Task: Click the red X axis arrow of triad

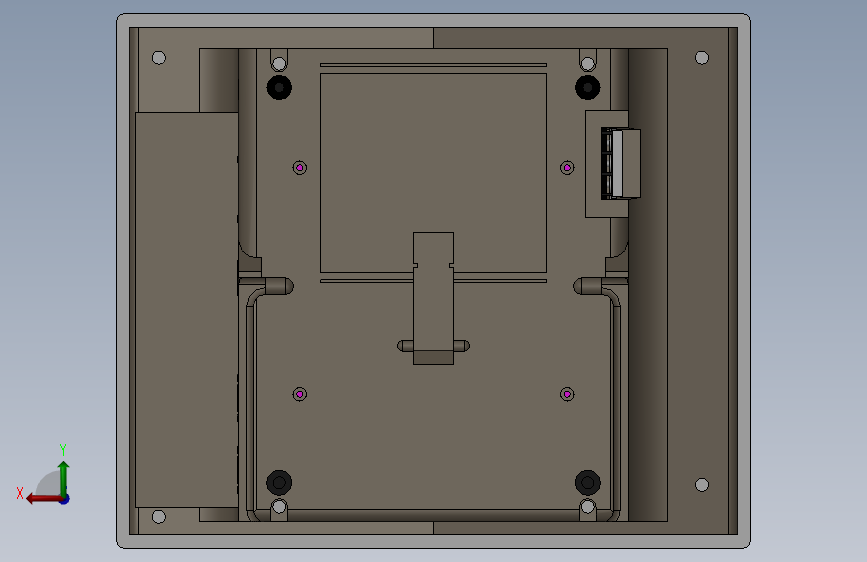Action: tap(43, 499)
